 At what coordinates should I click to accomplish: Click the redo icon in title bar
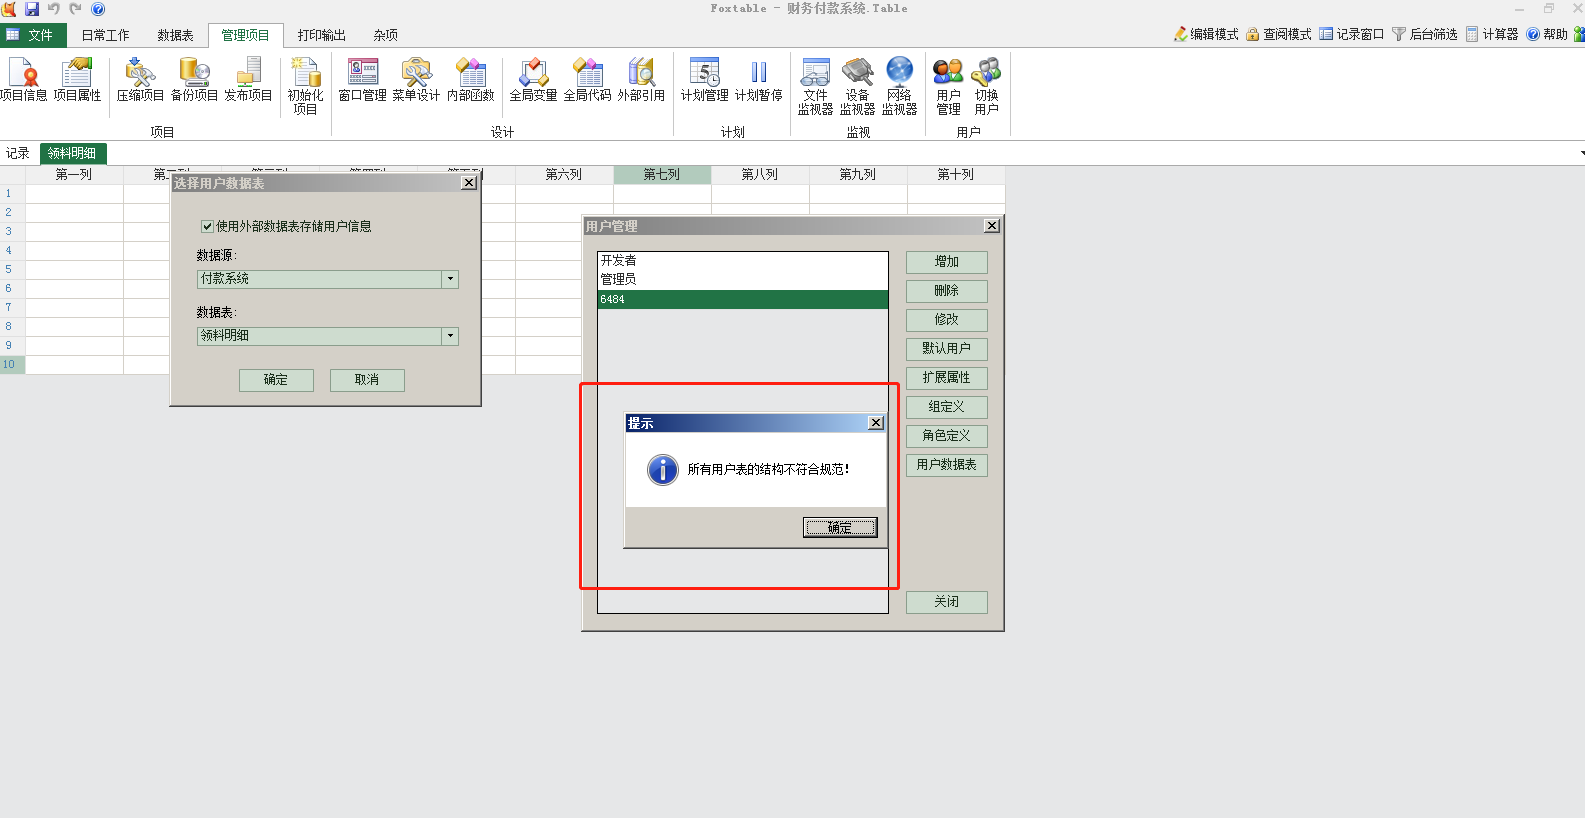pyautogui.click(x=76, y=9)
